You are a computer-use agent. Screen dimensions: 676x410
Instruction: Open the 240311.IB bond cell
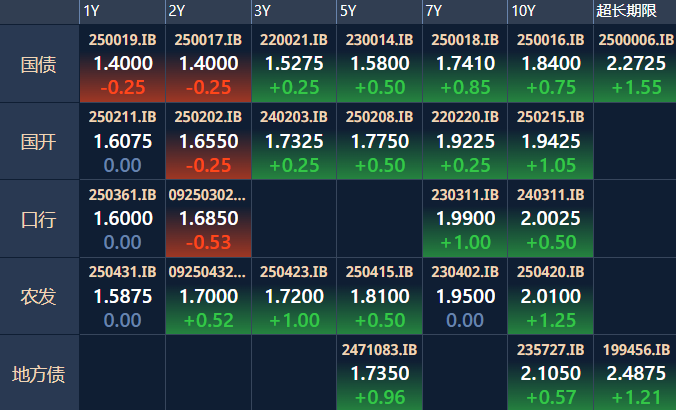click(x=550, y=219)
